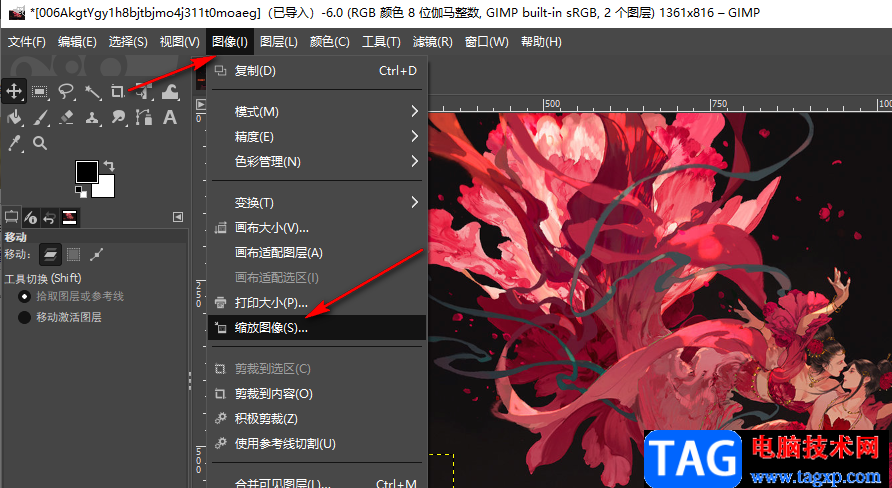Set the Move tool to move selections
The image size is (892, 488).
click(x=73, y=255)
